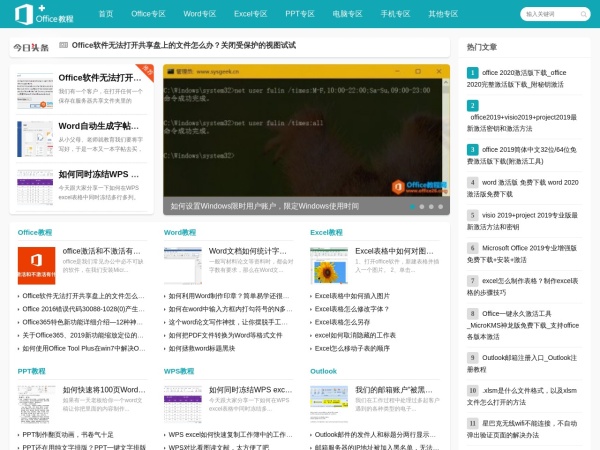Click the search magnifier icon
This screenshot has height=450, width=600.
[x=584, y=14]
